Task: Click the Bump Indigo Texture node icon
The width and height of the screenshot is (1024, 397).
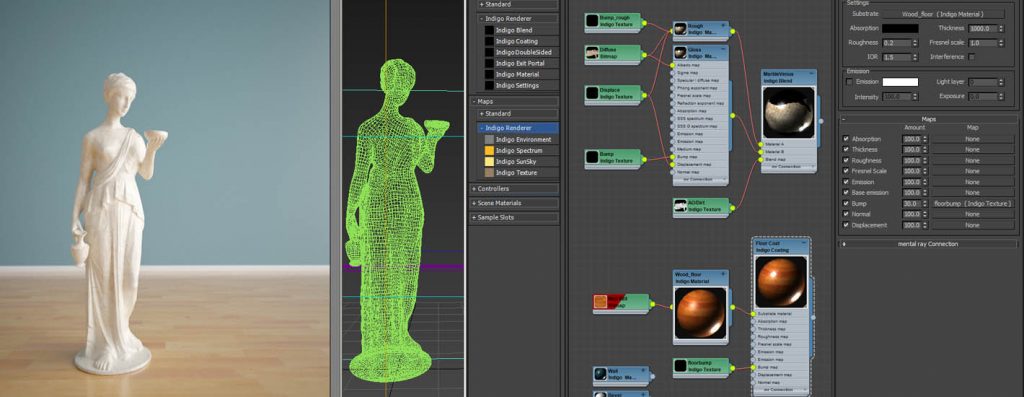Action: [592, 157]
